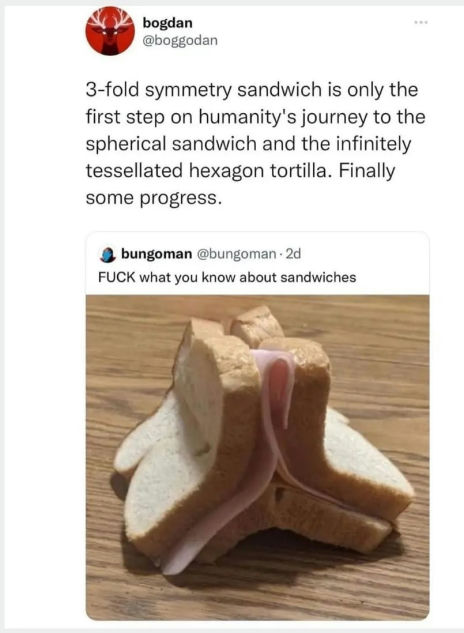Viewport: 464px width, 633px height.
Task: Click the 2d timestamp on quoted tweet
Action: click(293, 254)
